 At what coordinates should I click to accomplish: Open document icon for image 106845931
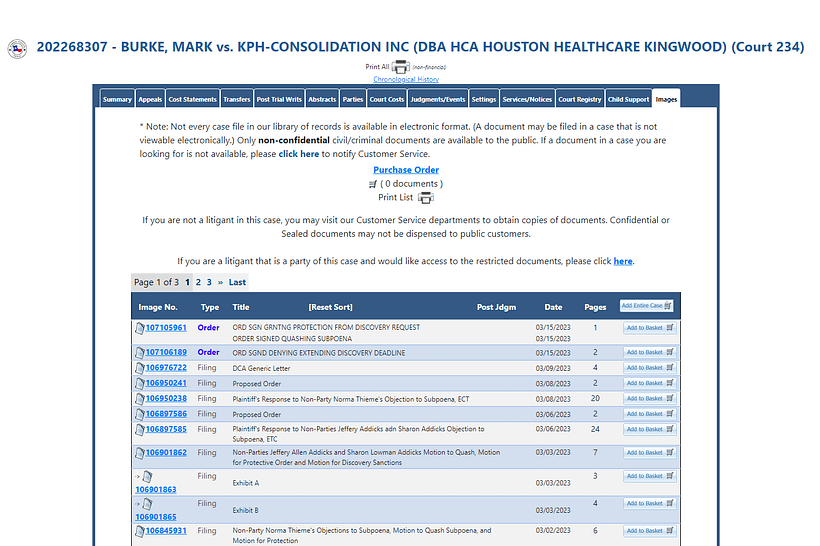140,531
